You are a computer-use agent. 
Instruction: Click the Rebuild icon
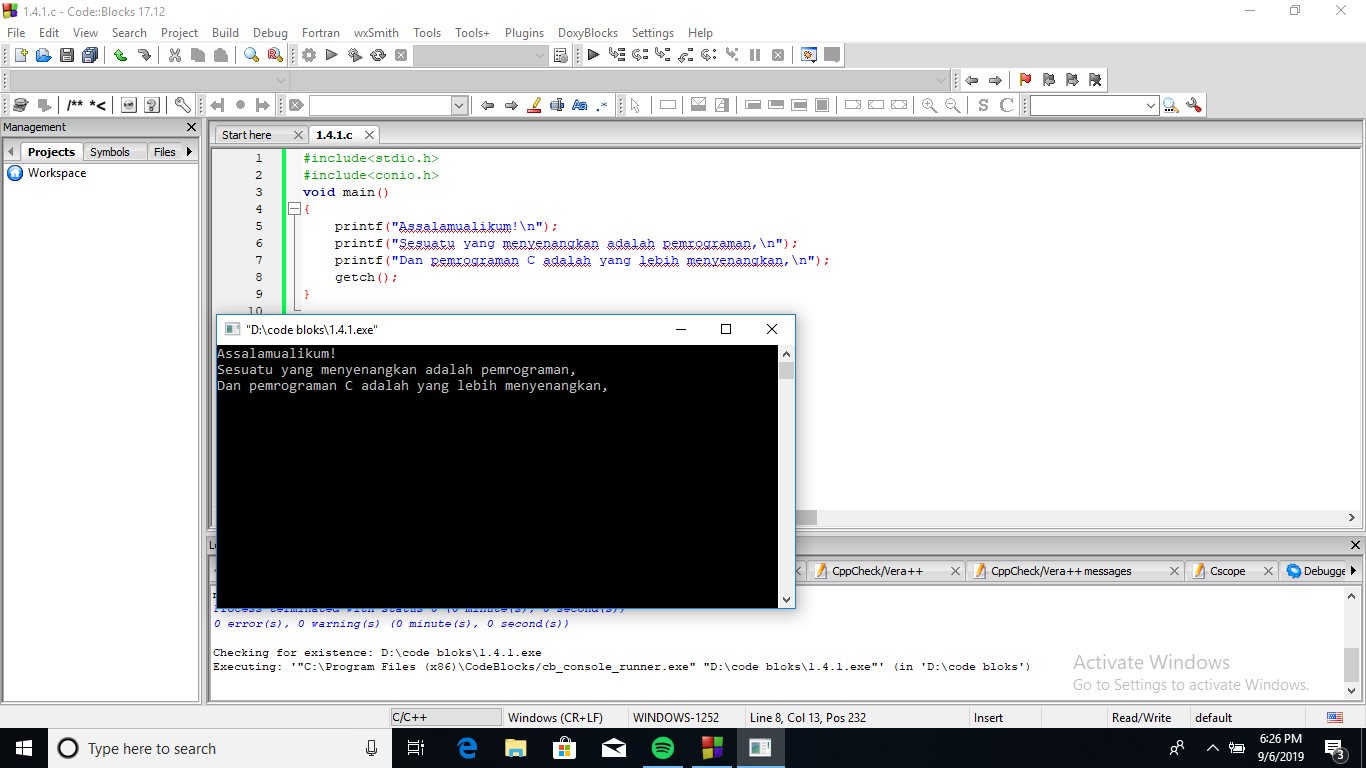(x=378, y=56)
